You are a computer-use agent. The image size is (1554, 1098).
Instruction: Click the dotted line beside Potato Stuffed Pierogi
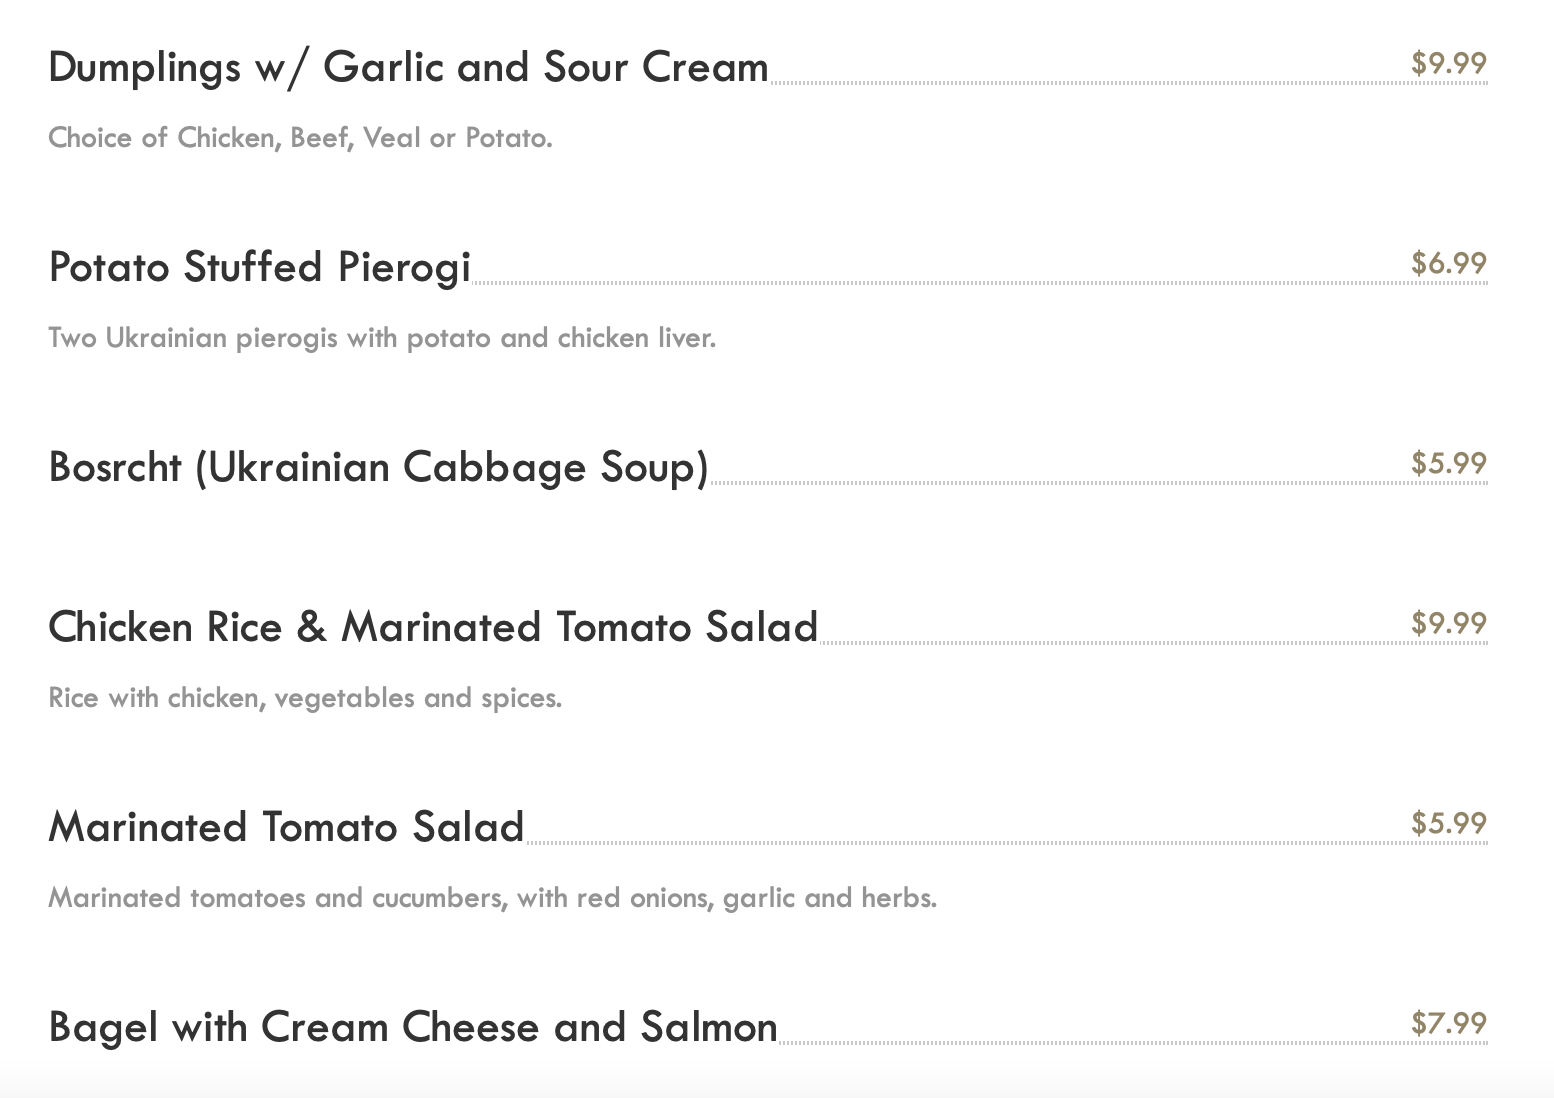tap(940, 282)
